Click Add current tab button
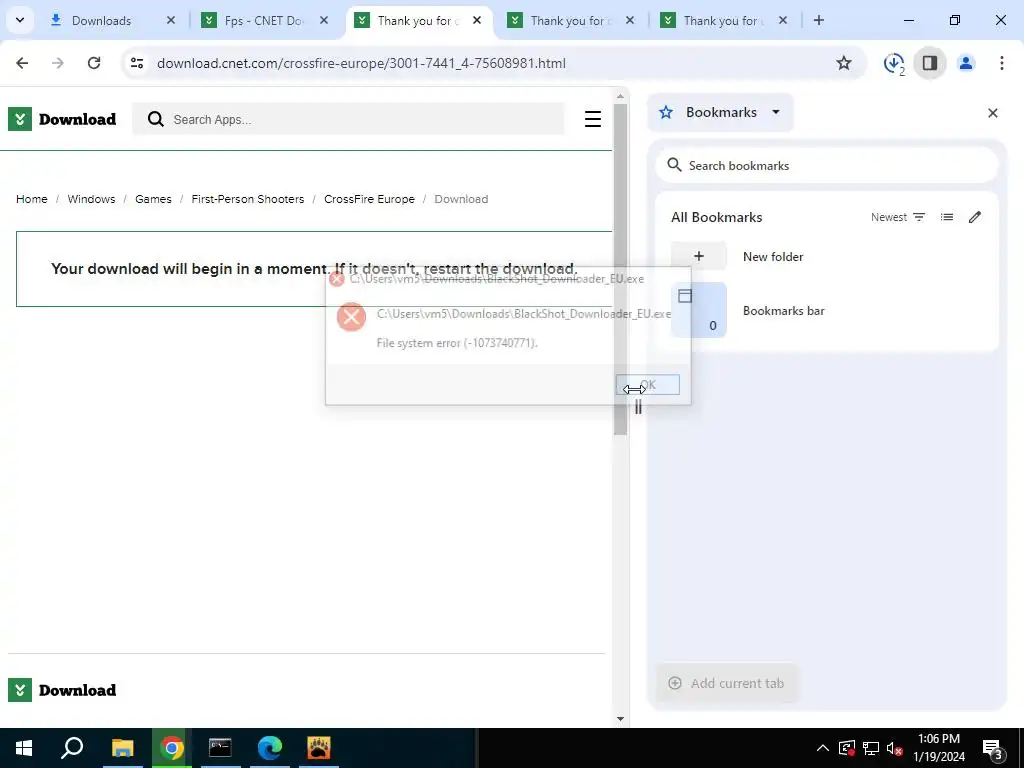 (x=727, y=683)
